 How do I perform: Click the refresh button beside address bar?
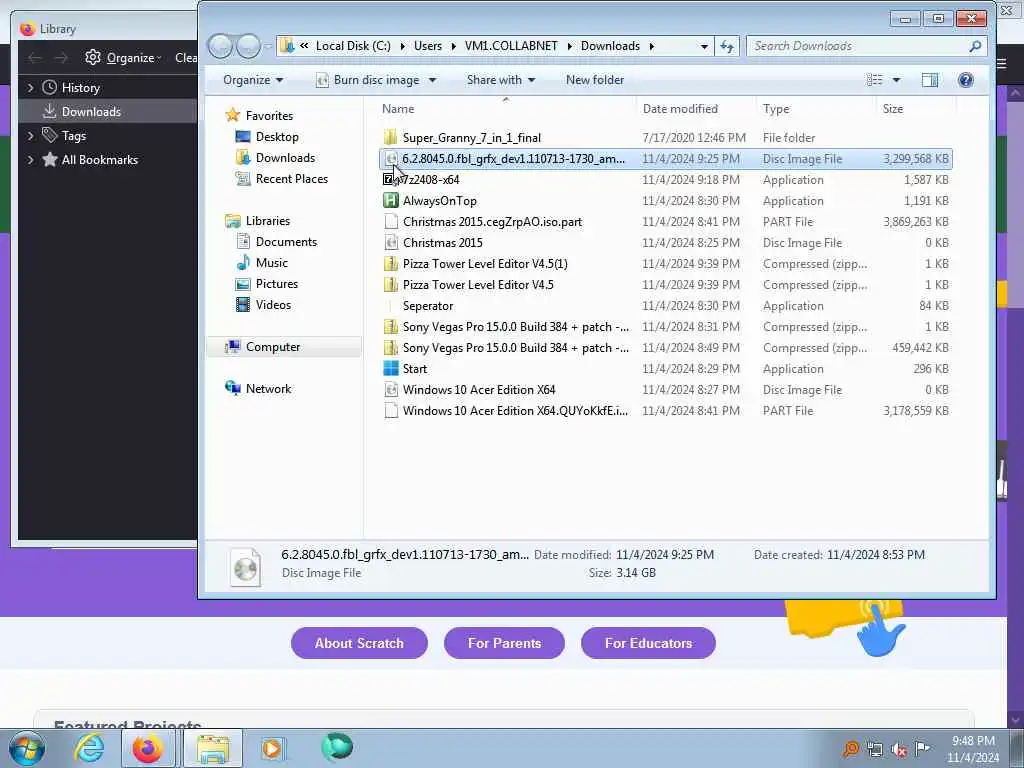(x=727, y=46)
